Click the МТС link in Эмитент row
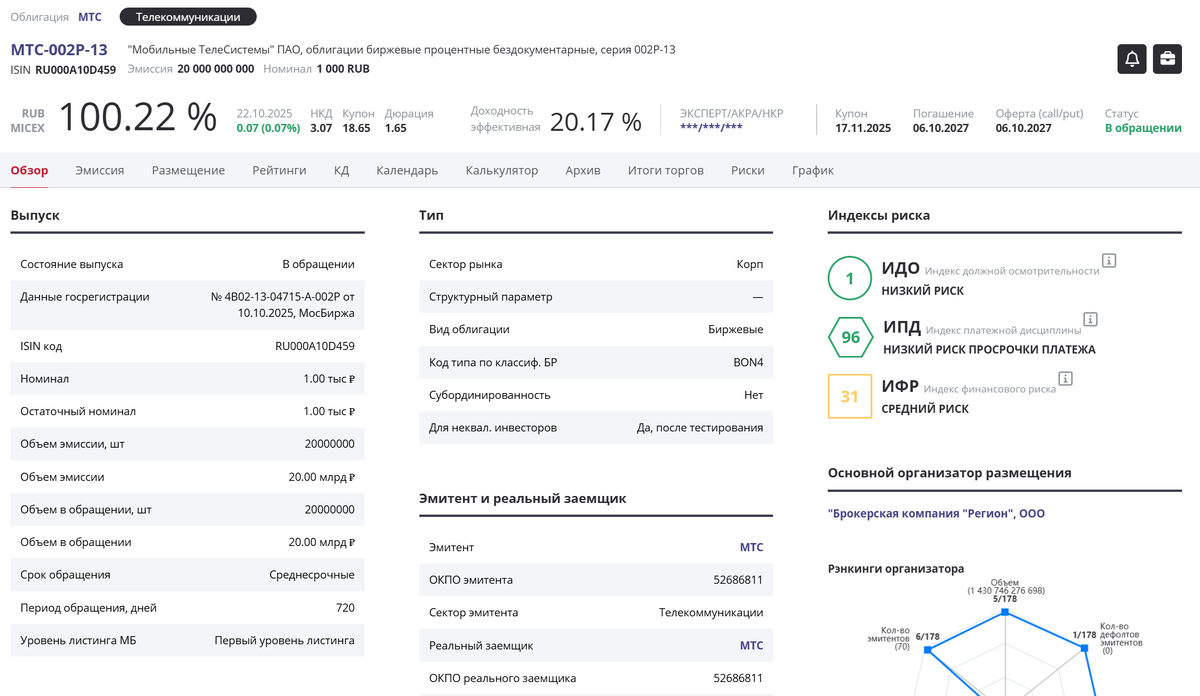 pos(751,547)
